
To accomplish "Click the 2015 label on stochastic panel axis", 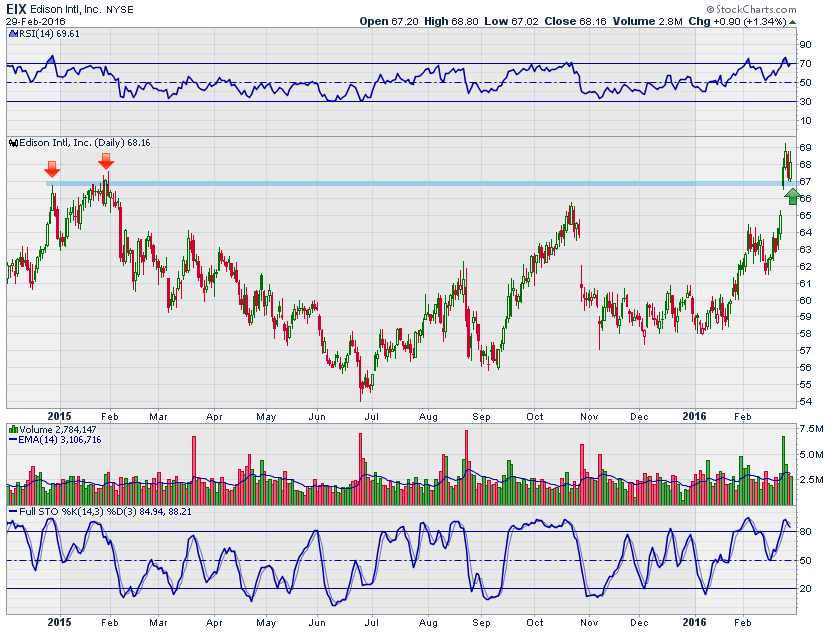I will click(x=59, y=622).
